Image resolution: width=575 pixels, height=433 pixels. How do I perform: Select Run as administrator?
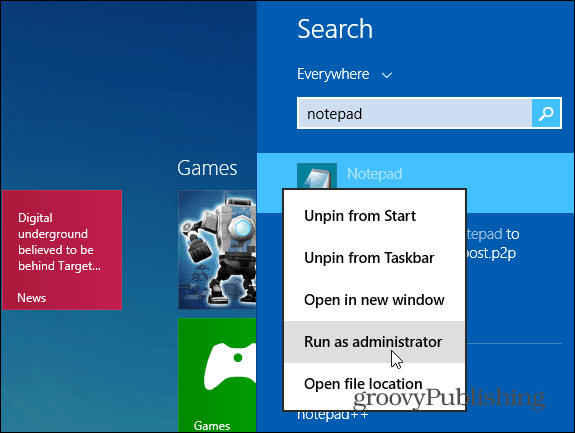coord(374,342)
